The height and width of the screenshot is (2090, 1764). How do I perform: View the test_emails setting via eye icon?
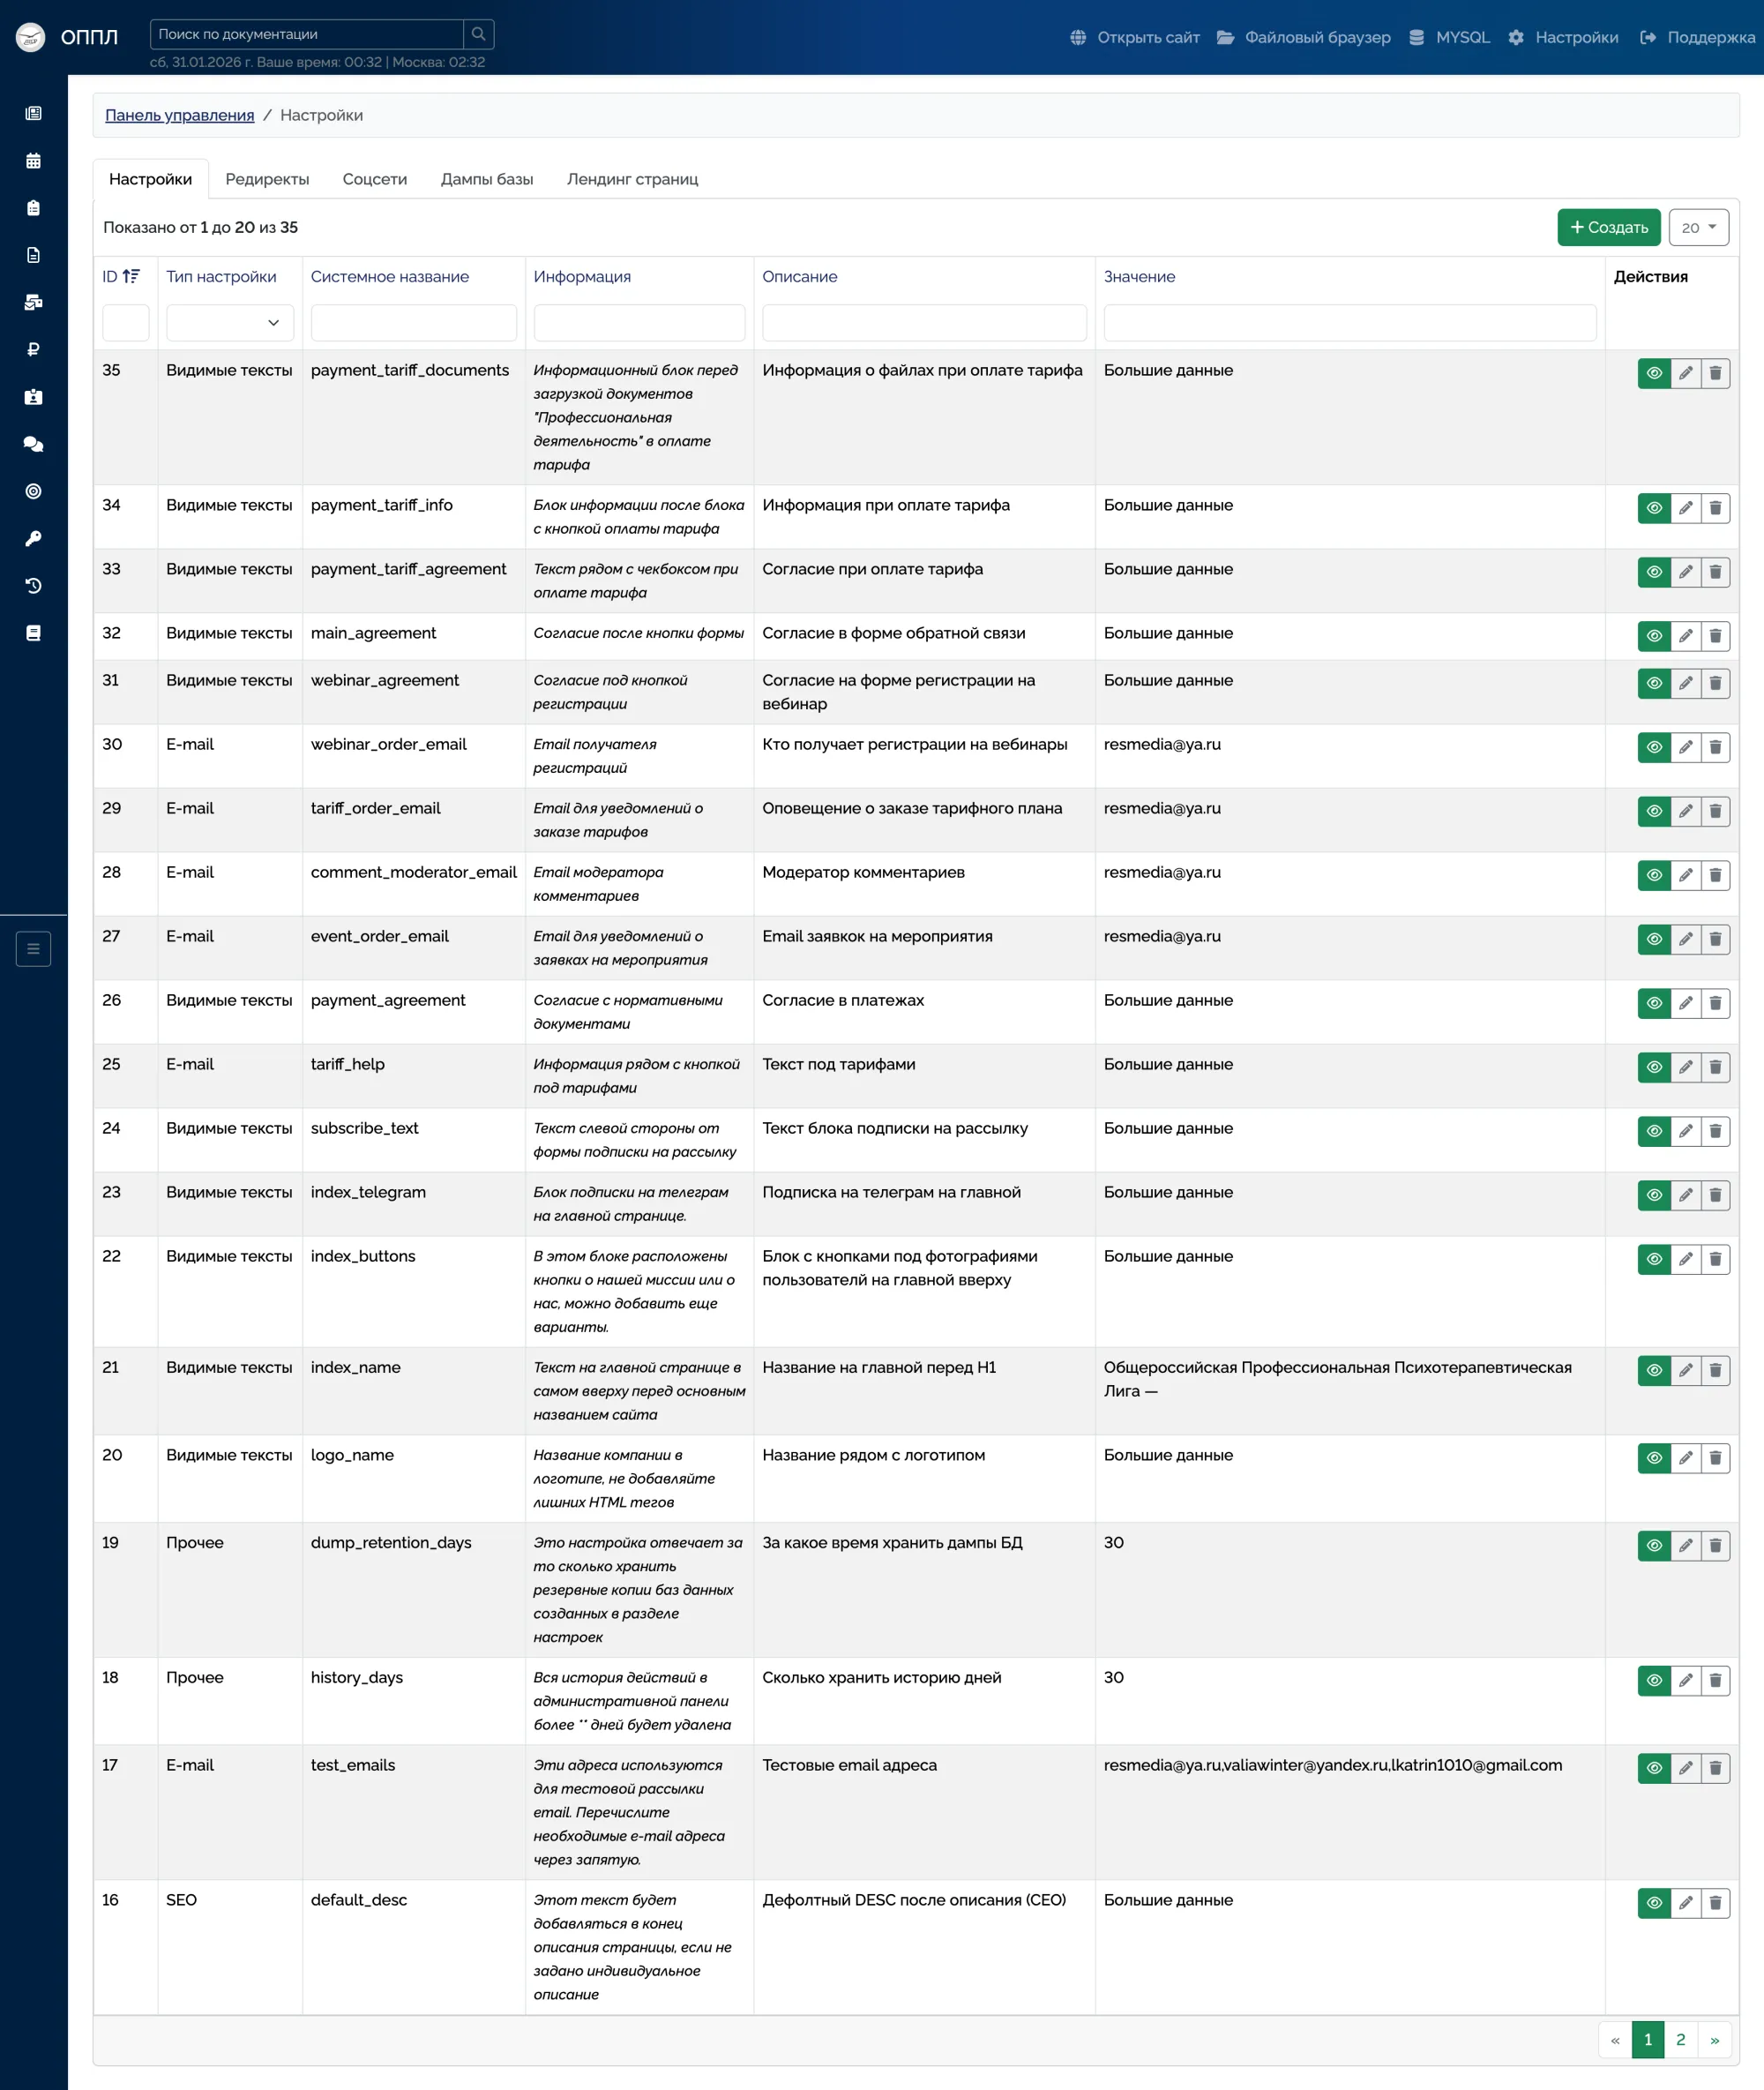point(1654,1768)
